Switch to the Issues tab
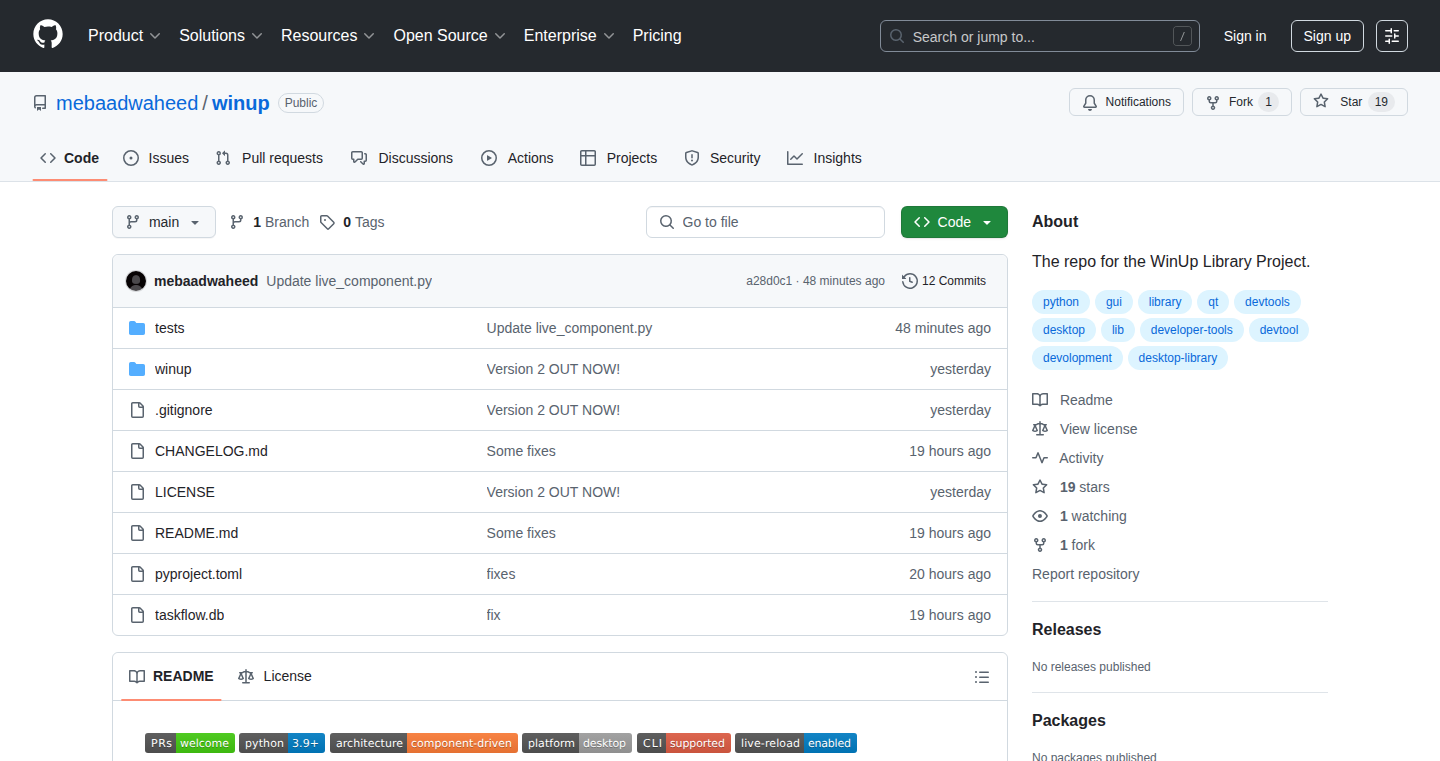1440x761 pixels. pos(156,158)
